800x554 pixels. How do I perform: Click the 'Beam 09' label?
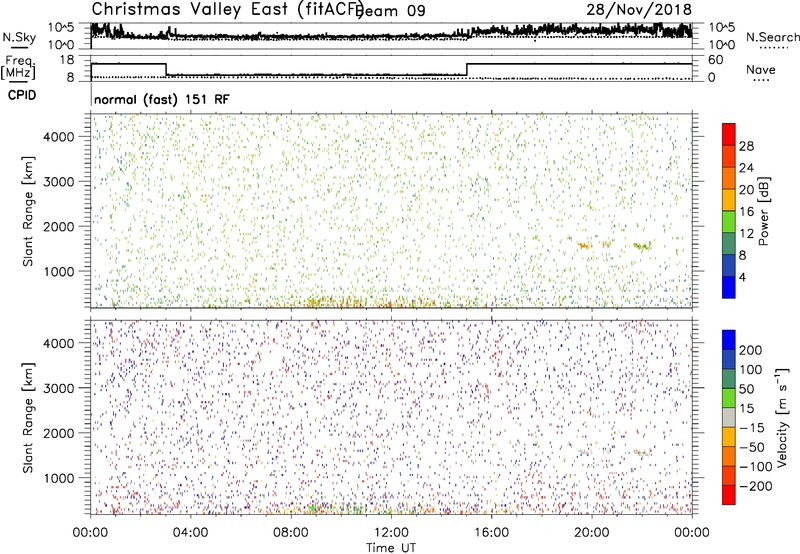pos(390,11)
